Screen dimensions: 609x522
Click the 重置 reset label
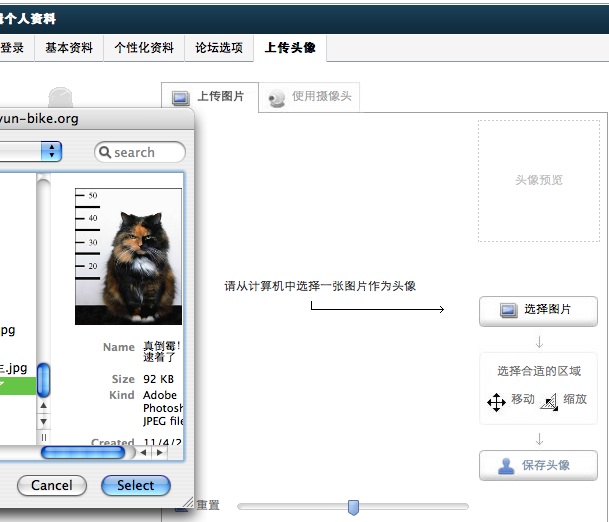click(208, 505)
